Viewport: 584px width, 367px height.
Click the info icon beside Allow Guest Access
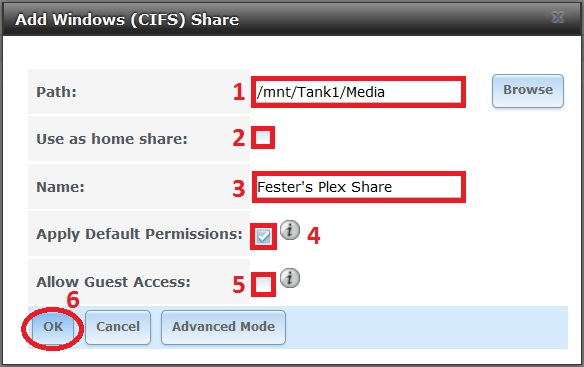pyautogui.click(x=290, y=278)
